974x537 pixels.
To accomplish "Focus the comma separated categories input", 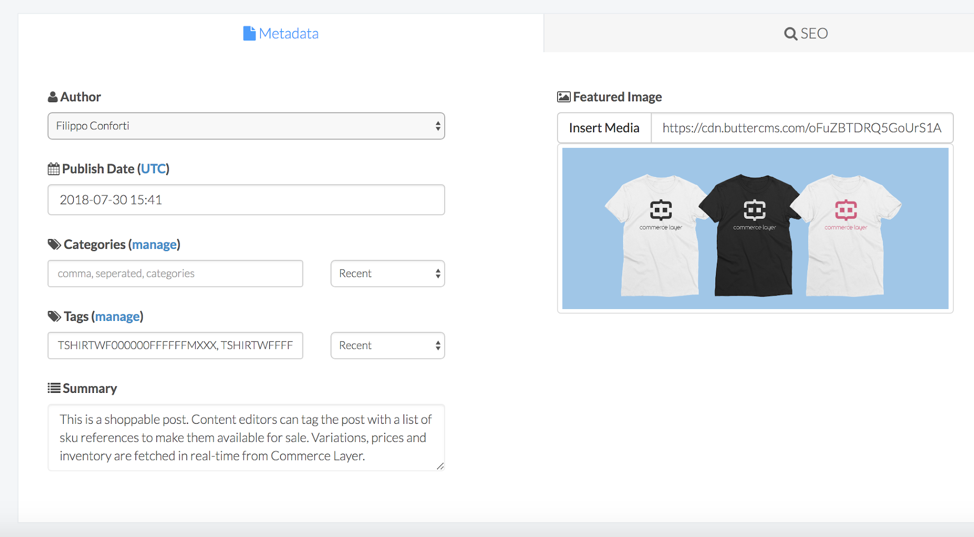I will 175,273.
